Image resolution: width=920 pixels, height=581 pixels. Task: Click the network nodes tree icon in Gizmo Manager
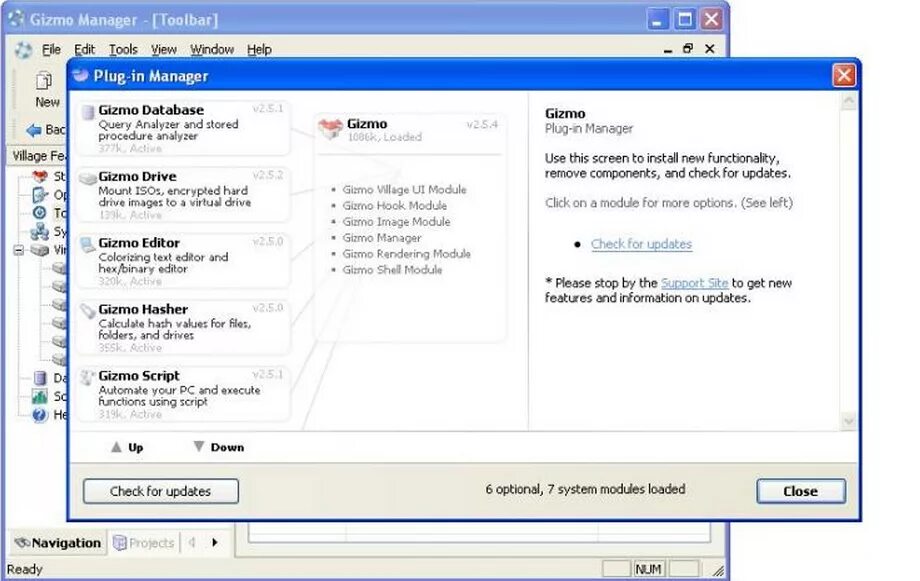click(x=39, y=231)
